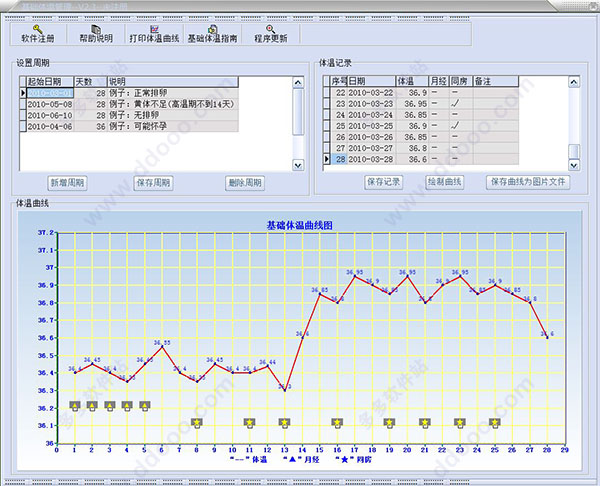
Task: Click menstruation triangle marker at day 3
Action: click(x=110, y=406)
